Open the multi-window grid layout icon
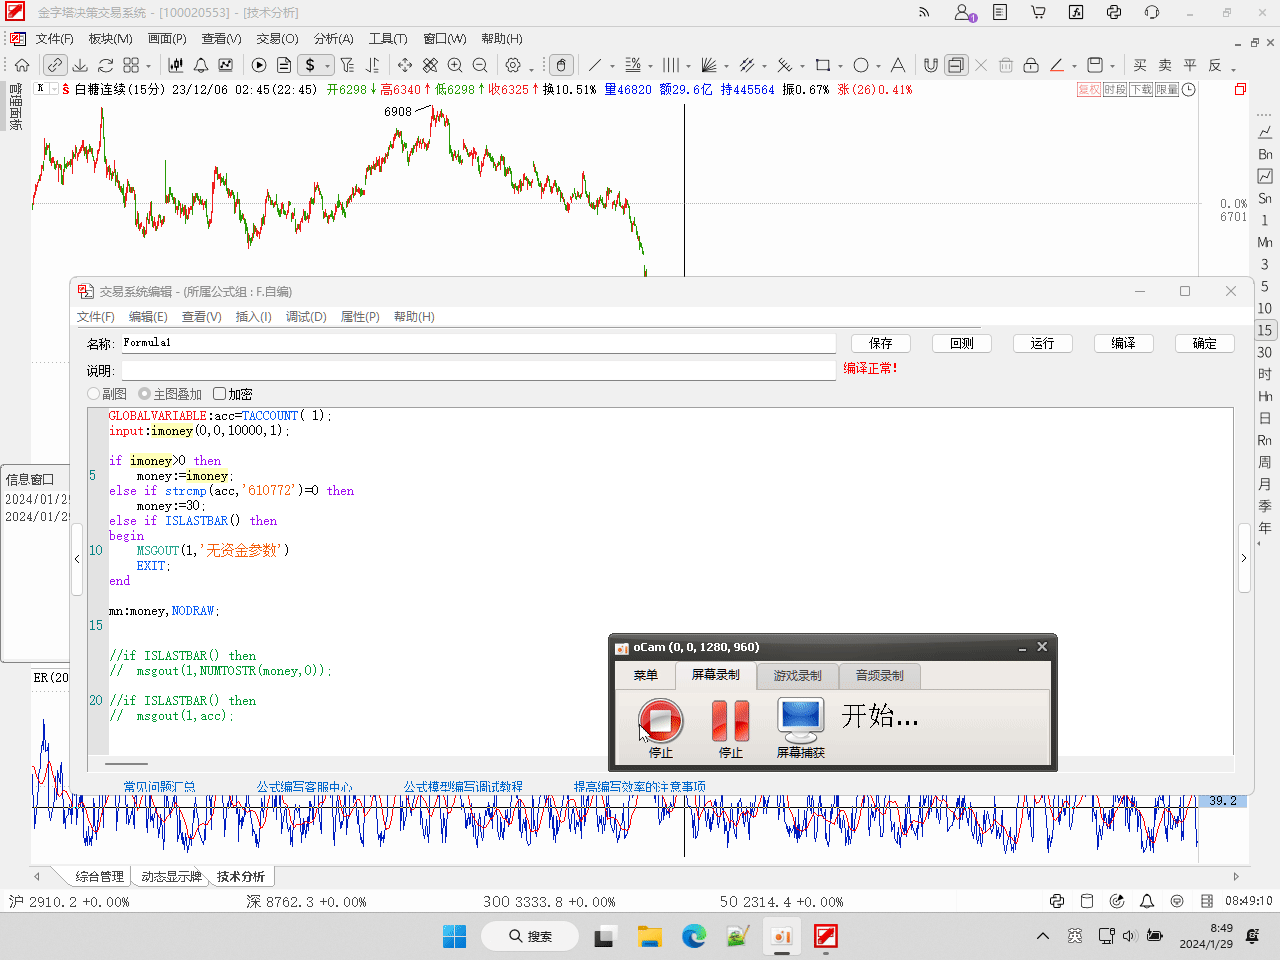The height and width of the screenshot is (960, 1280). click(x=131, y=65)
